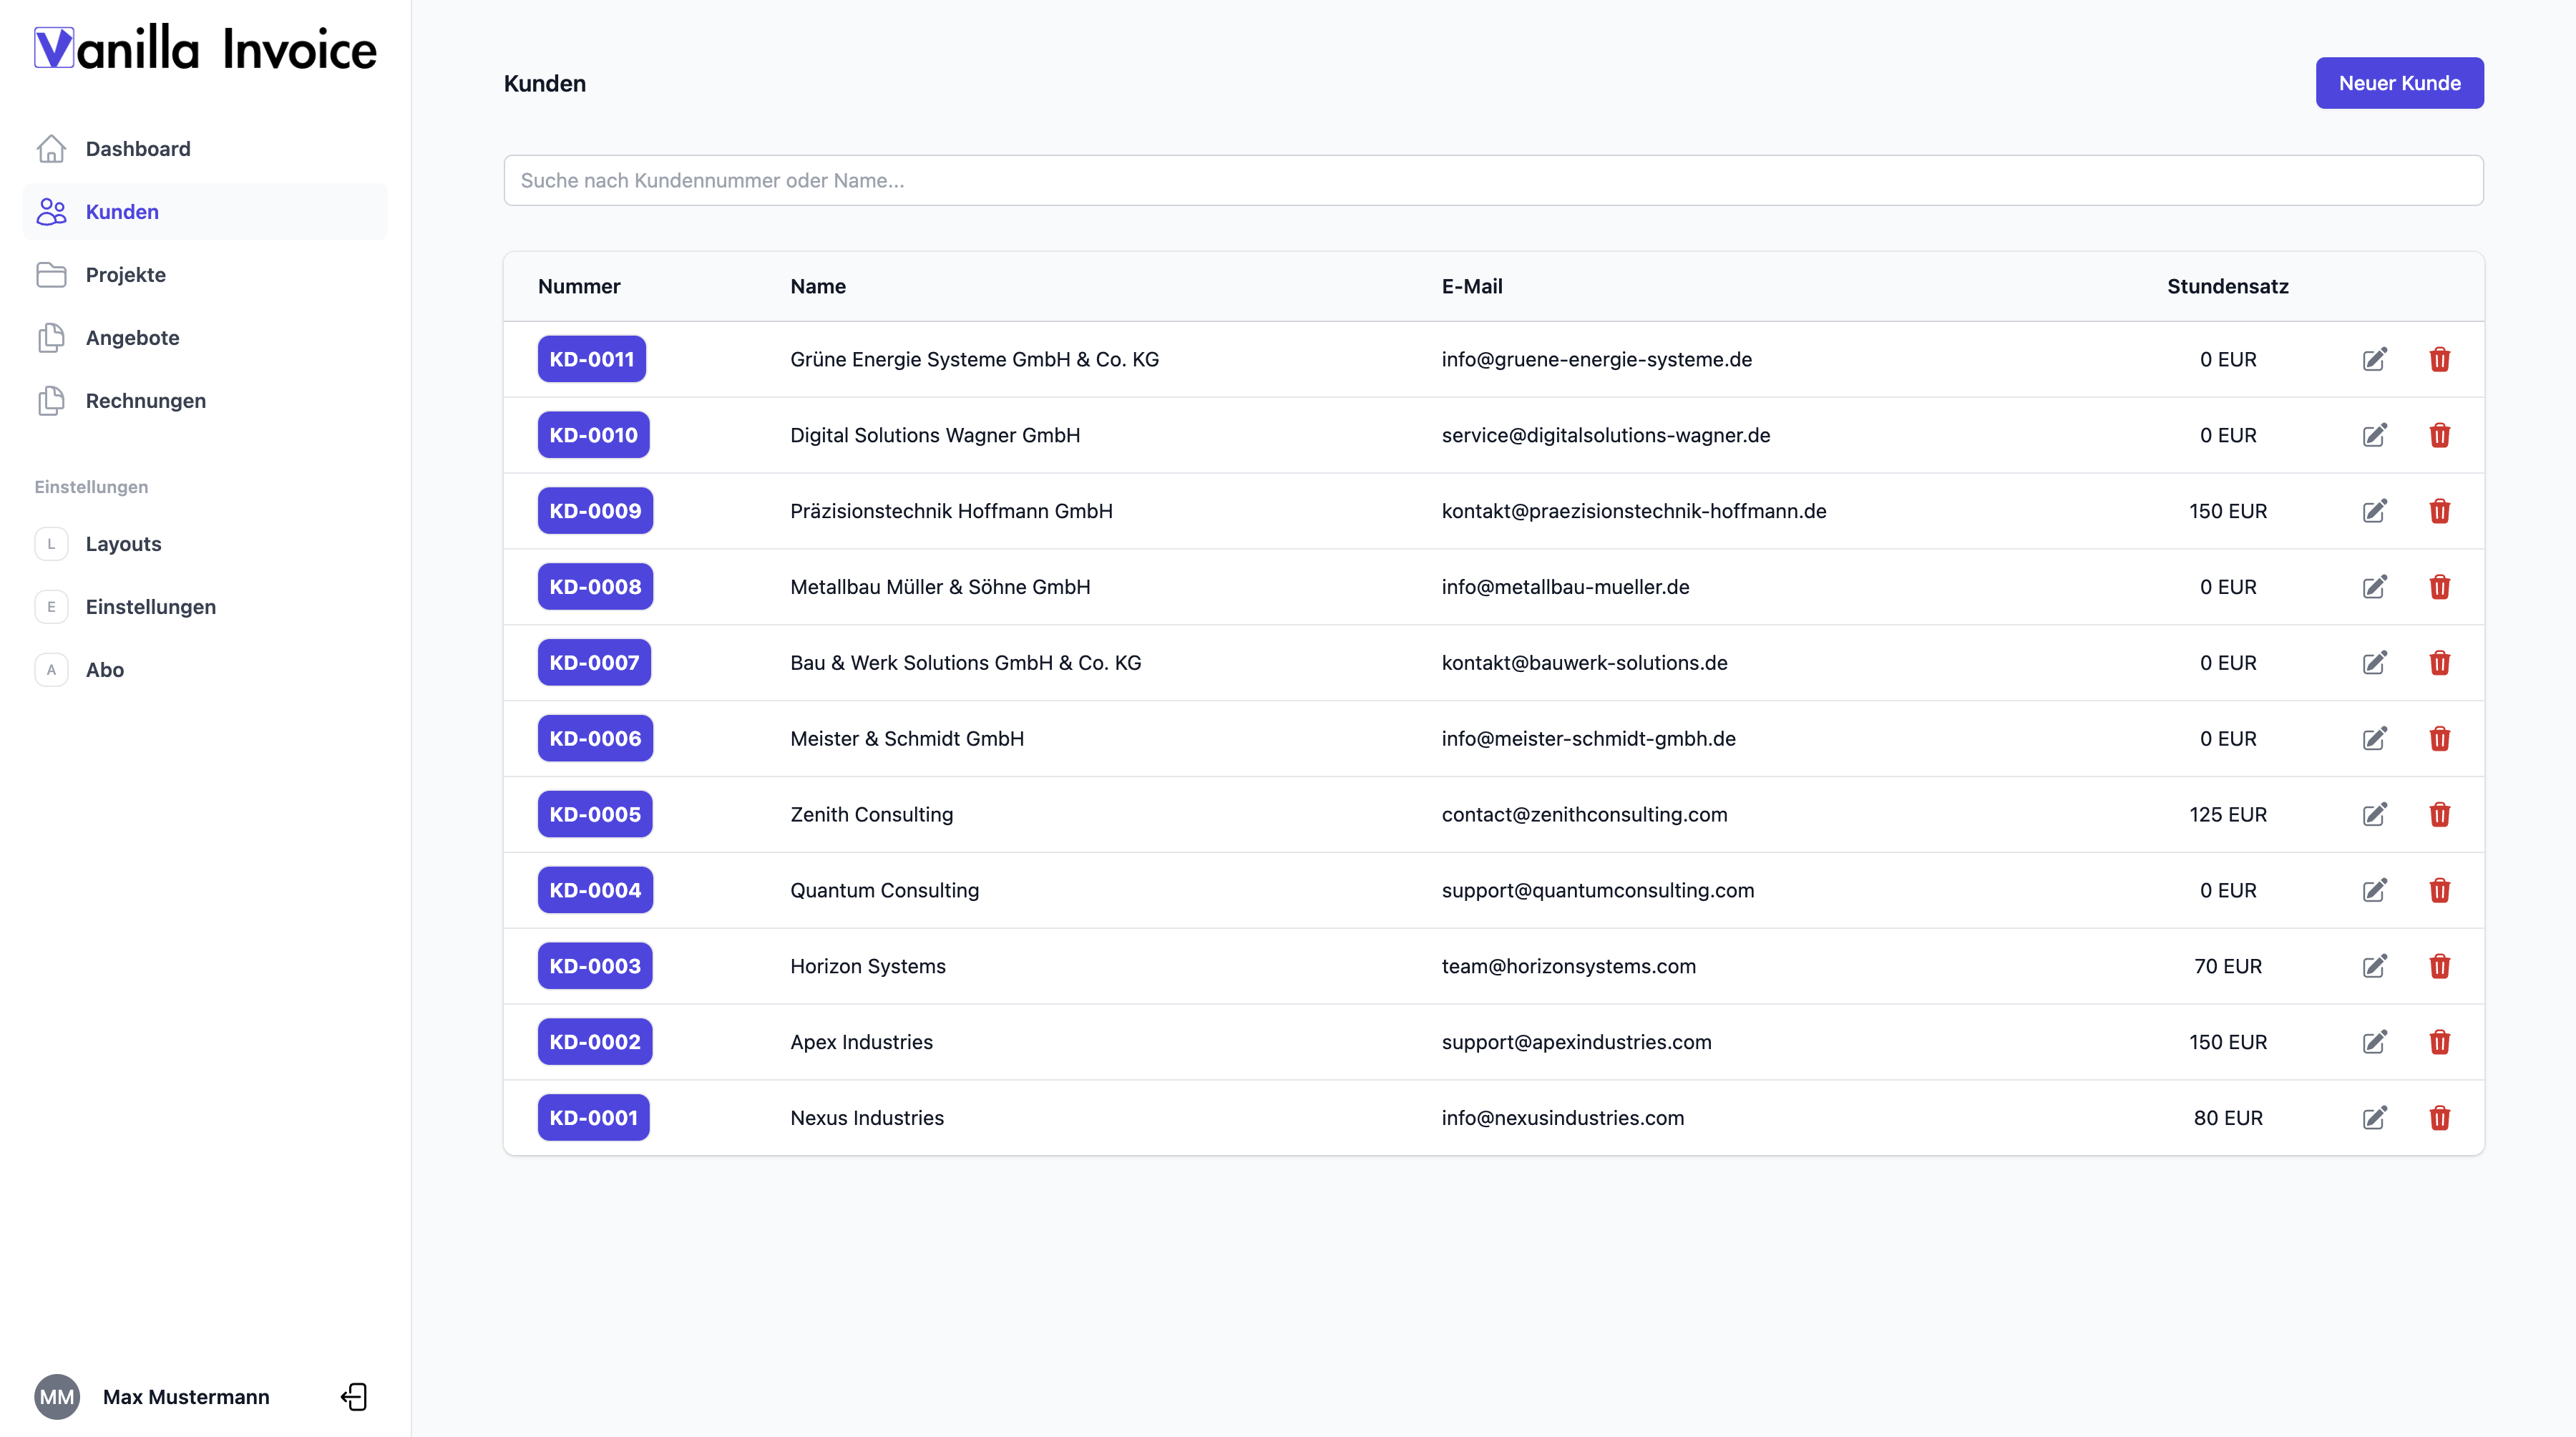Screen dimensions: 2576x1437
Task: Open Angebote section
Action: 132,338
